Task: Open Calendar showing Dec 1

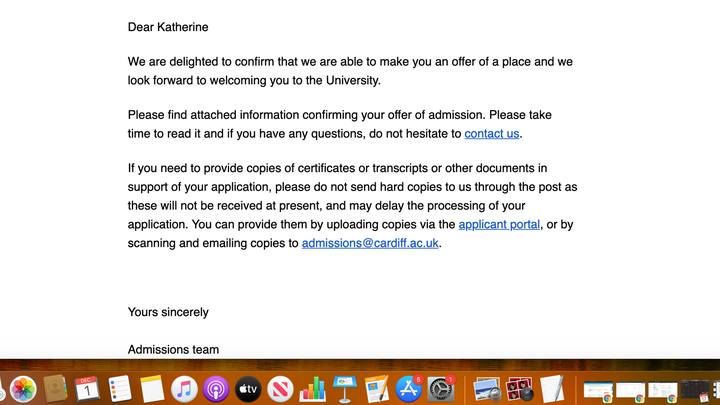Action: click(87, 389)
